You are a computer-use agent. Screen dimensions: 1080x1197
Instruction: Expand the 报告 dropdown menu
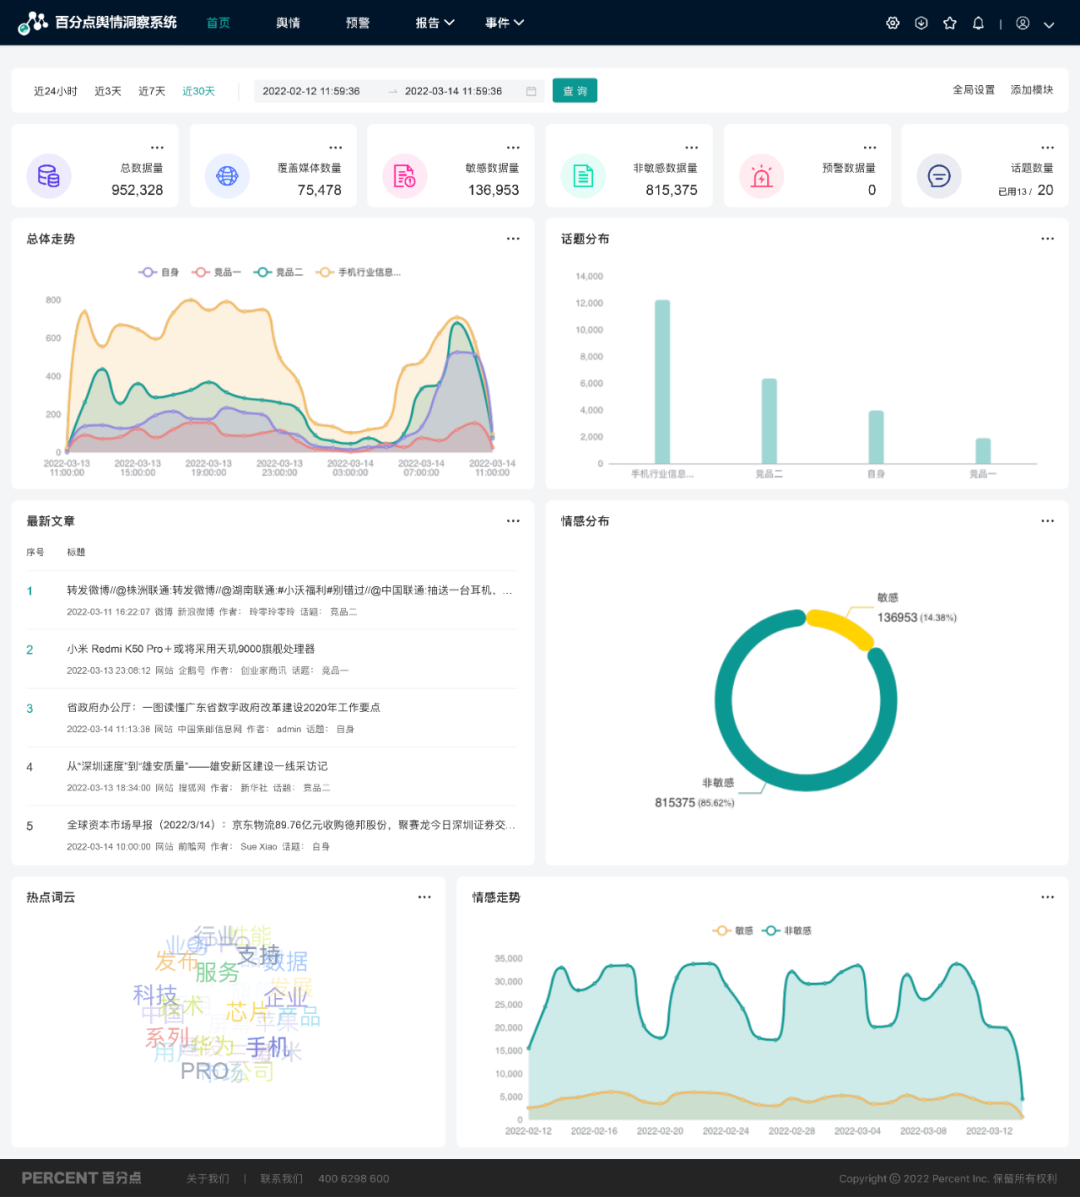click(435, 23)
